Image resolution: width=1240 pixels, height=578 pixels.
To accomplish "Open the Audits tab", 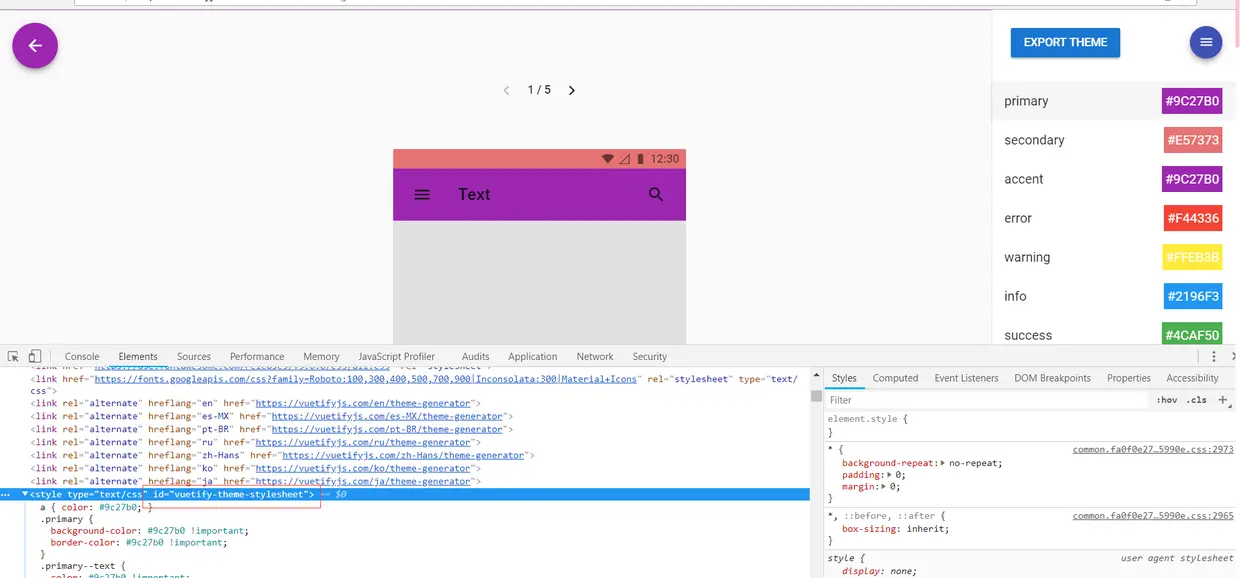I will click(x=476, y=356).
